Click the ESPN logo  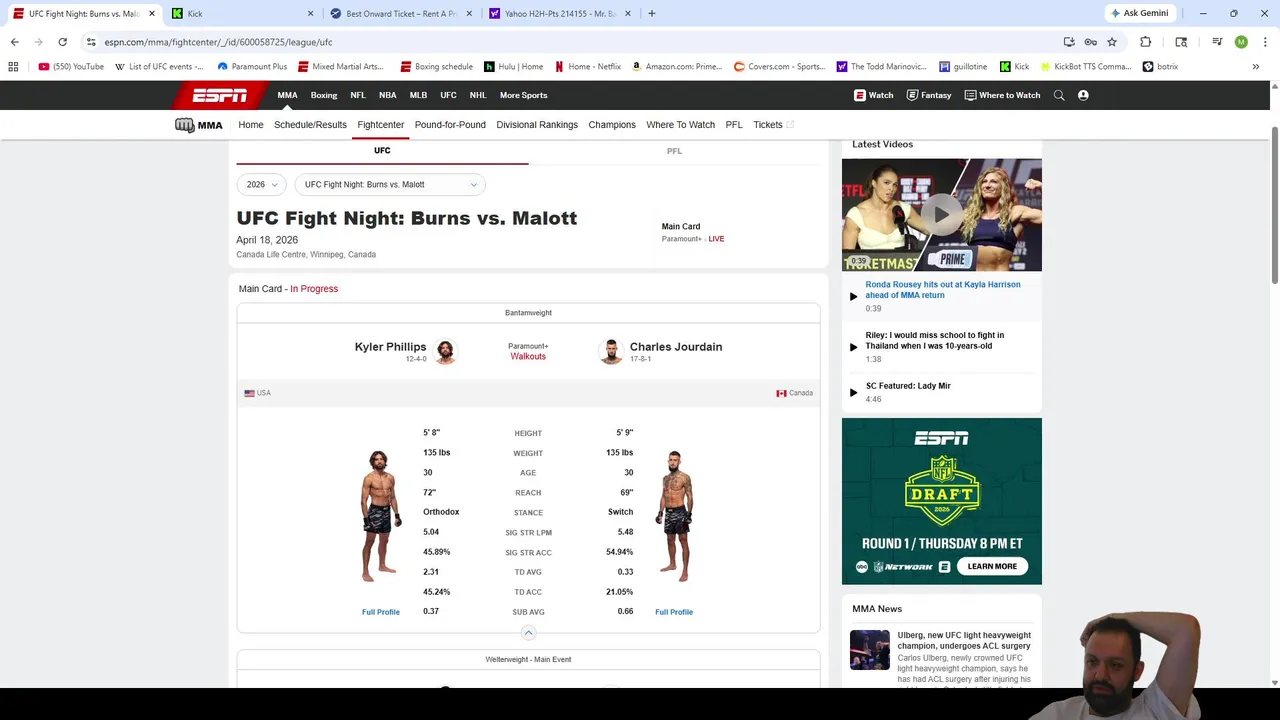click(x=220, y=95)
